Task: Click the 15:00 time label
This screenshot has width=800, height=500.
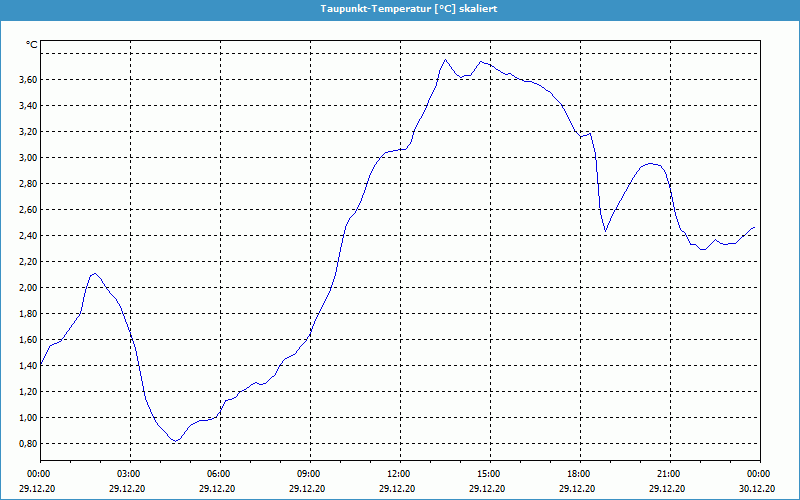Action: tap(488, 474)
